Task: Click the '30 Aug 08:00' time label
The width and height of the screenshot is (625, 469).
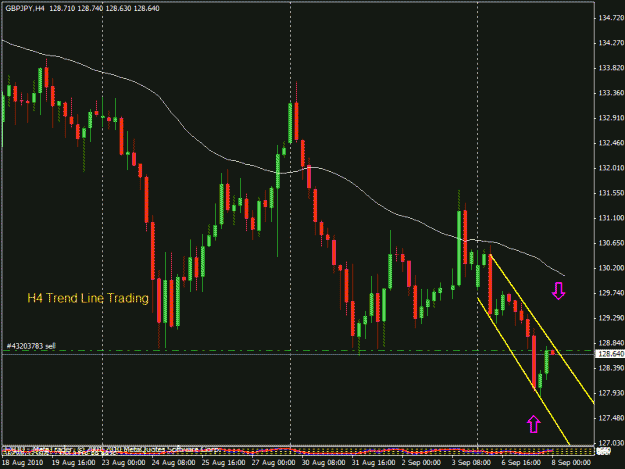Action: (323, 463)
